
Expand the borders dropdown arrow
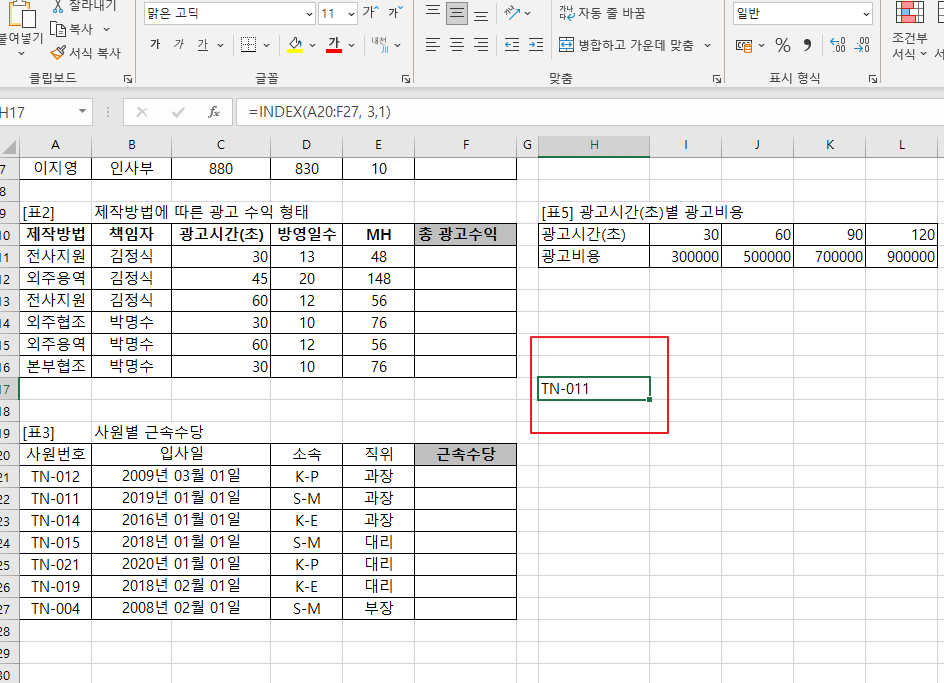pos(267,45)
